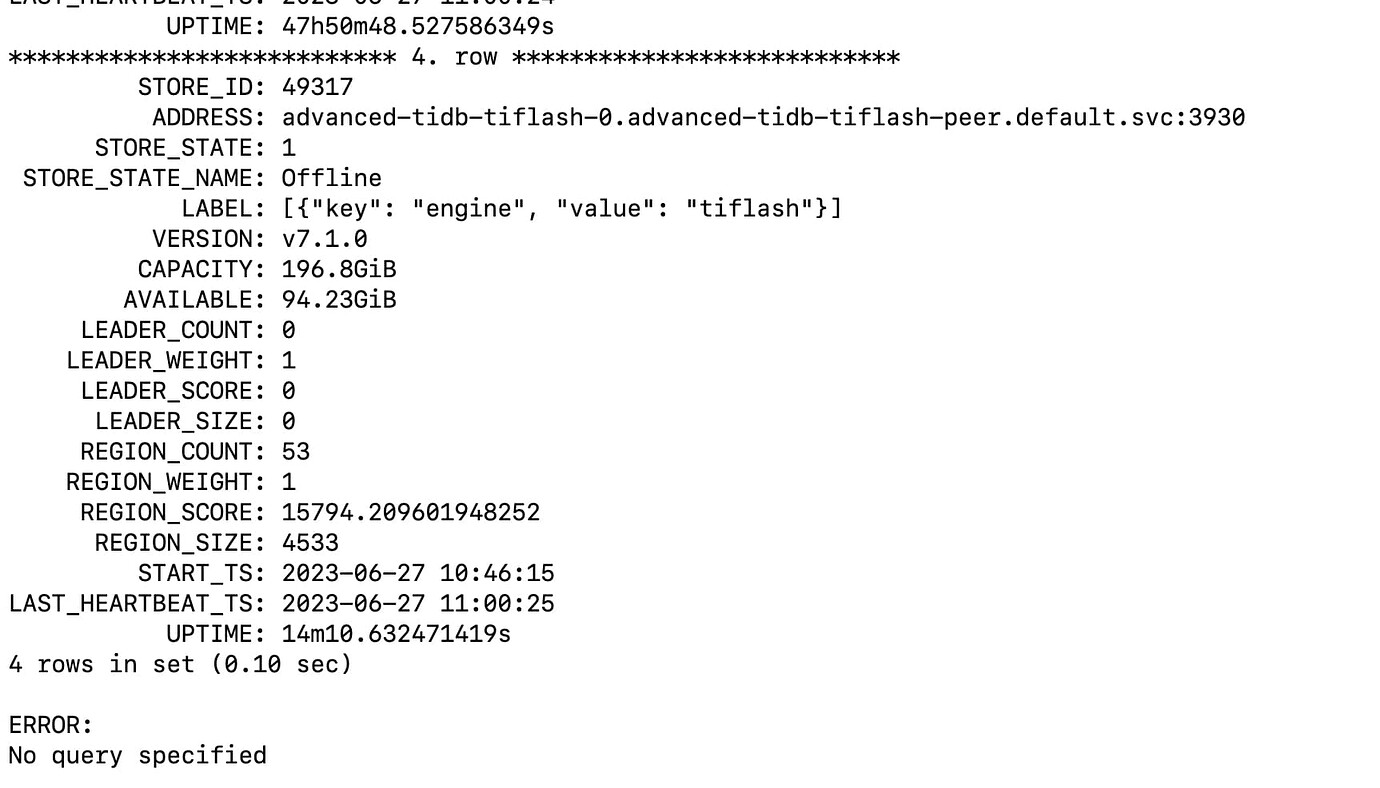Viewport: 1380px width, 788px height.
Task: Click the REGION_SCORE value 15794.209601948252
Action: point(411,512)
